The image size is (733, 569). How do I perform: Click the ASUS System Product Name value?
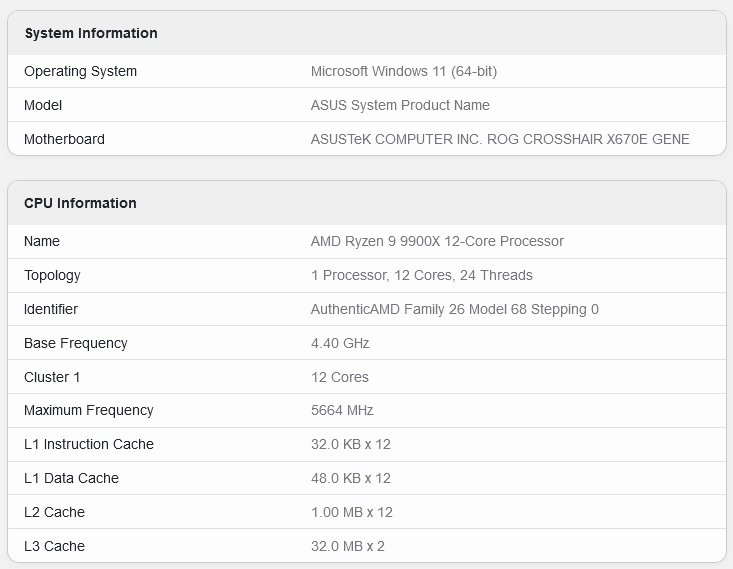400,105
